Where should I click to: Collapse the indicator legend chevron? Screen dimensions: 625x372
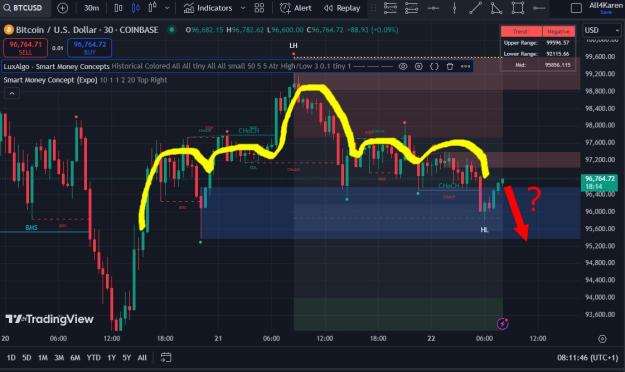click(x=12, y=93)
